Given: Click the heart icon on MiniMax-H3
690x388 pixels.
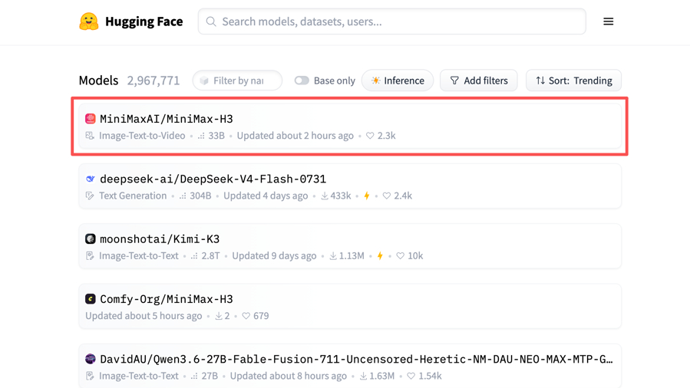Looking at the screenshot, I should click(370, 135).
